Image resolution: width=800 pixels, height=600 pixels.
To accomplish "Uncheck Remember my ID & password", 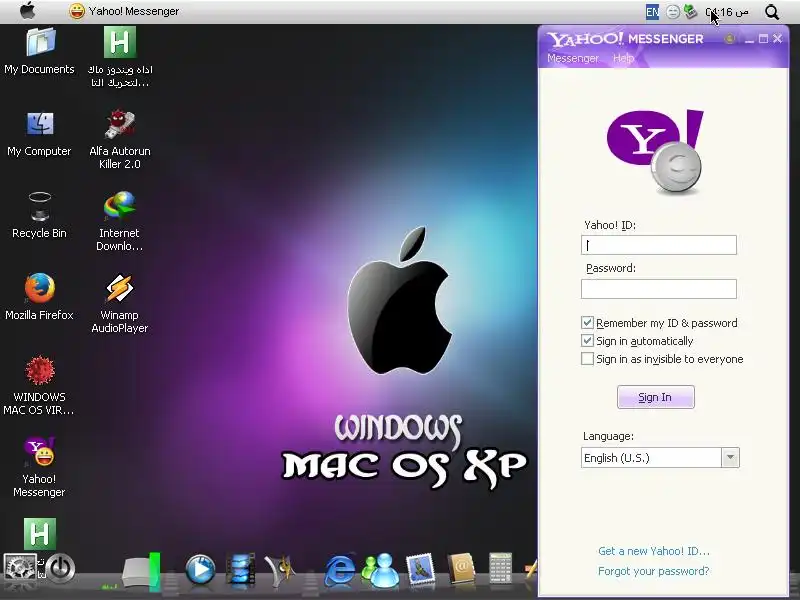I will point(587,322).
